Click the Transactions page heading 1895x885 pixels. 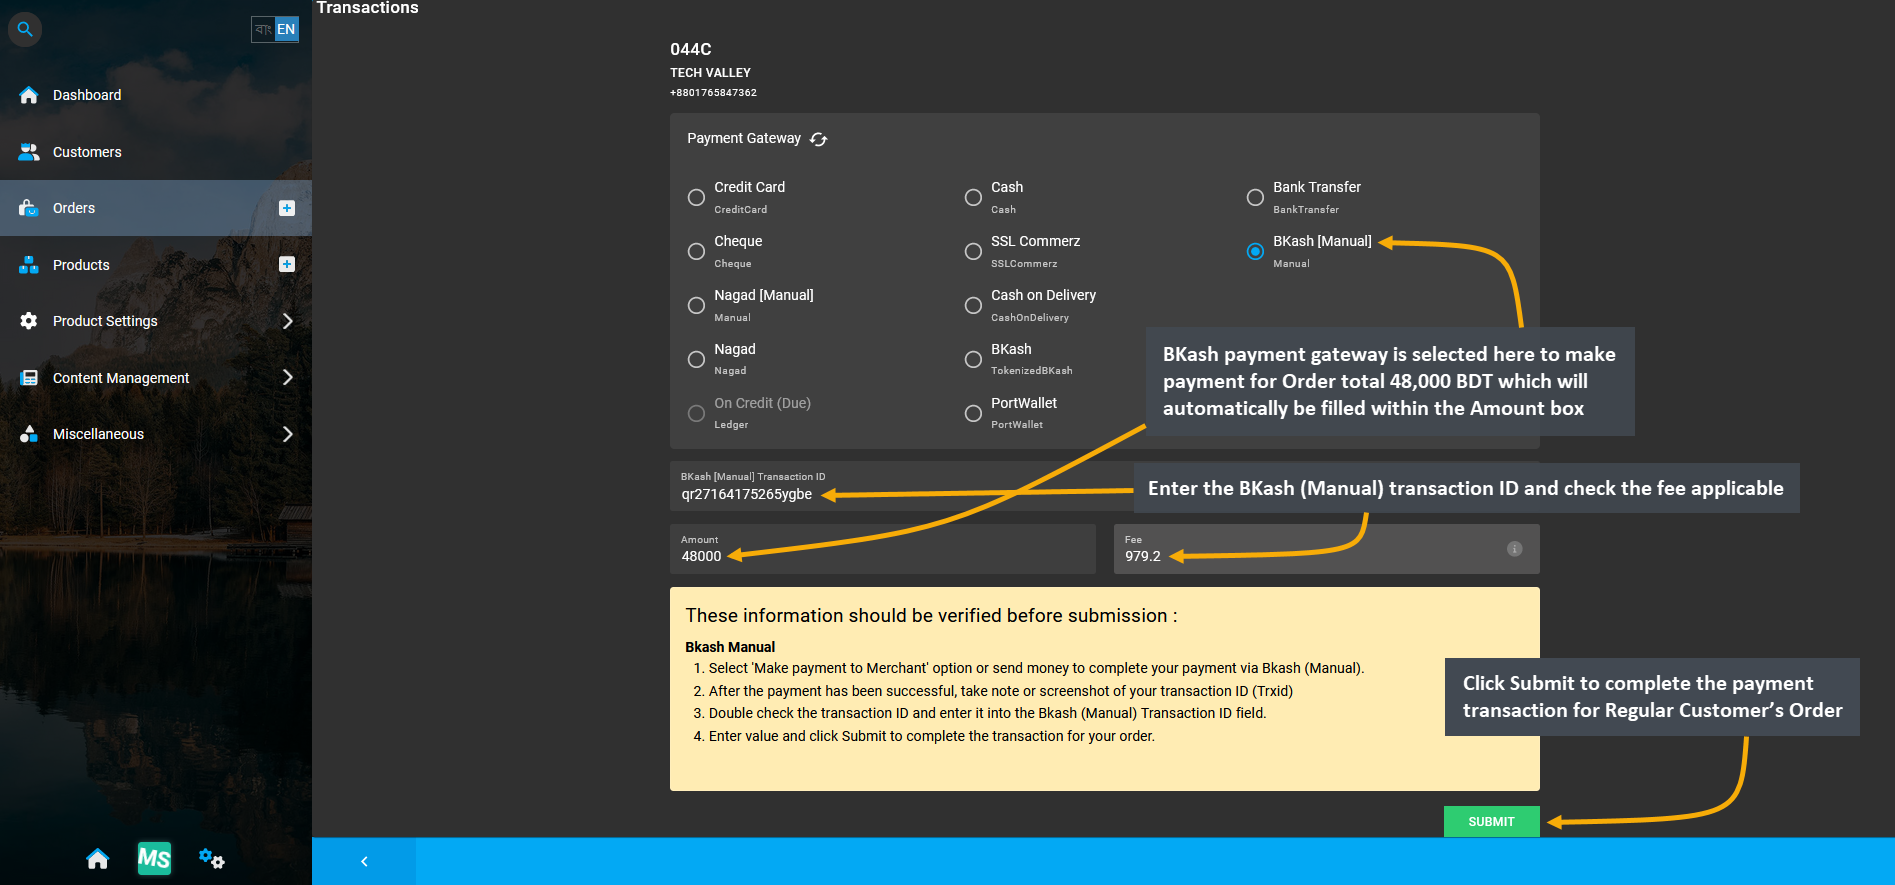pos(368,8)
